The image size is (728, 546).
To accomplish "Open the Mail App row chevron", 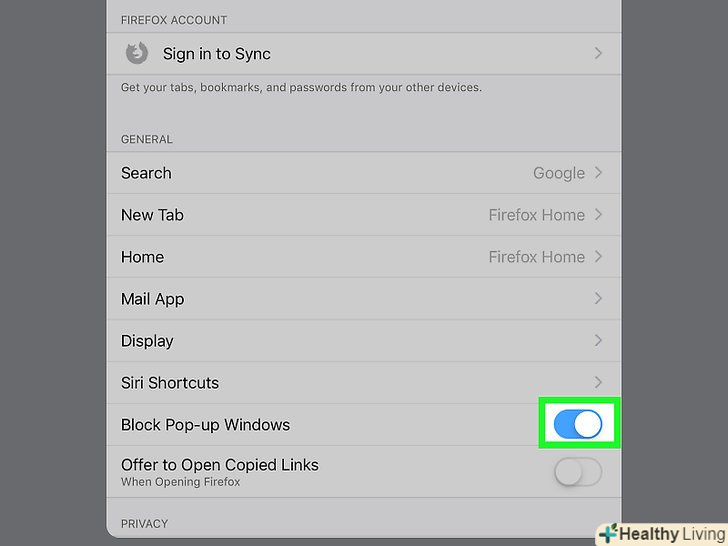I will pyautogui.click(x=598, y=299).
